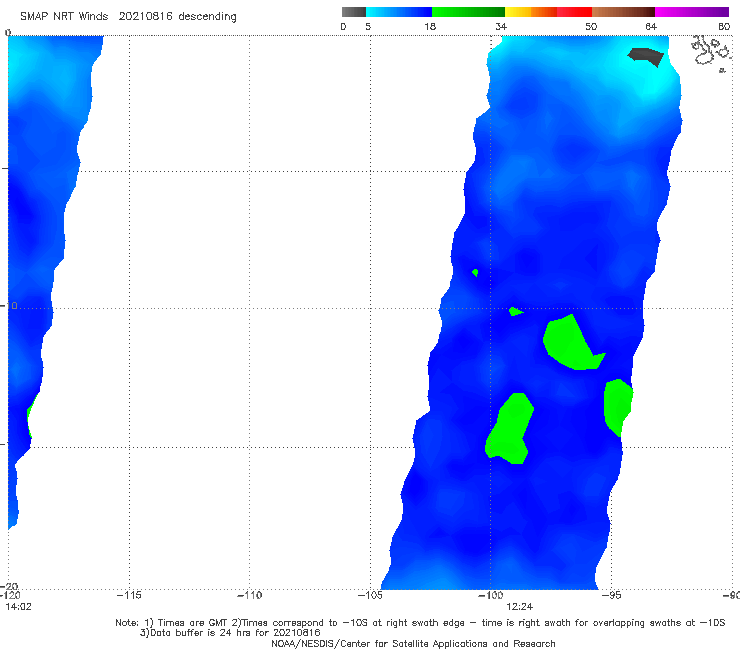Click the green sliver on the left swath's edge
Viewport: 740px width, 650px height.
point(31,415)
